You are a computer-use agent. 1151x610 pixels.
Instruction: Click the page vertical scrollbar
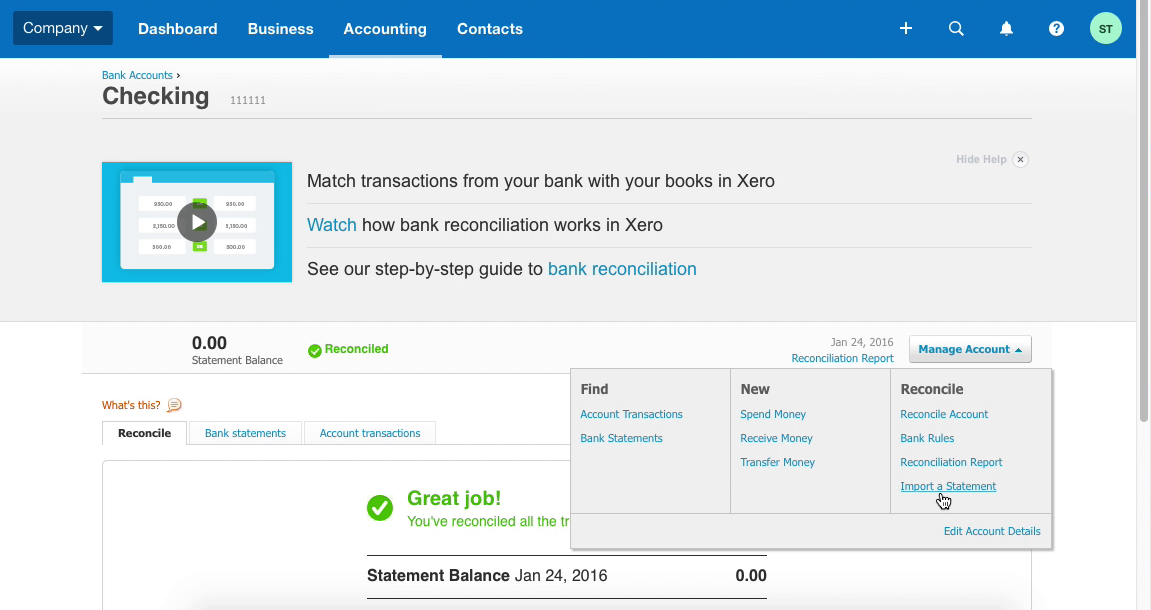1143,213
